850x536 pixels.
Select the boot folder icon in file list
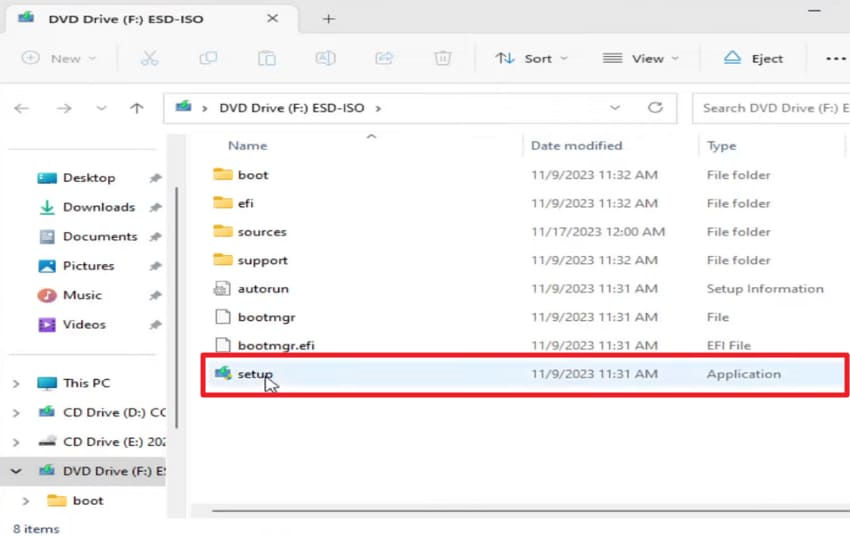[x=222, y=175]
